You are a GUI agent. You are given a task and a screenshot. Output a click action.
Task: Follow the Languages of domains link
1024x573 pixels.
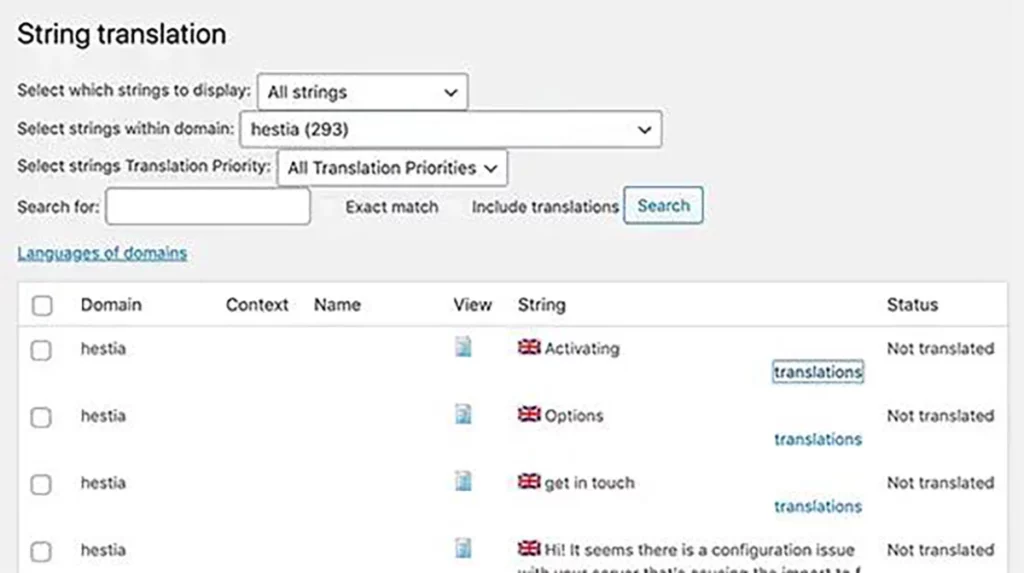tap(102, 253)
